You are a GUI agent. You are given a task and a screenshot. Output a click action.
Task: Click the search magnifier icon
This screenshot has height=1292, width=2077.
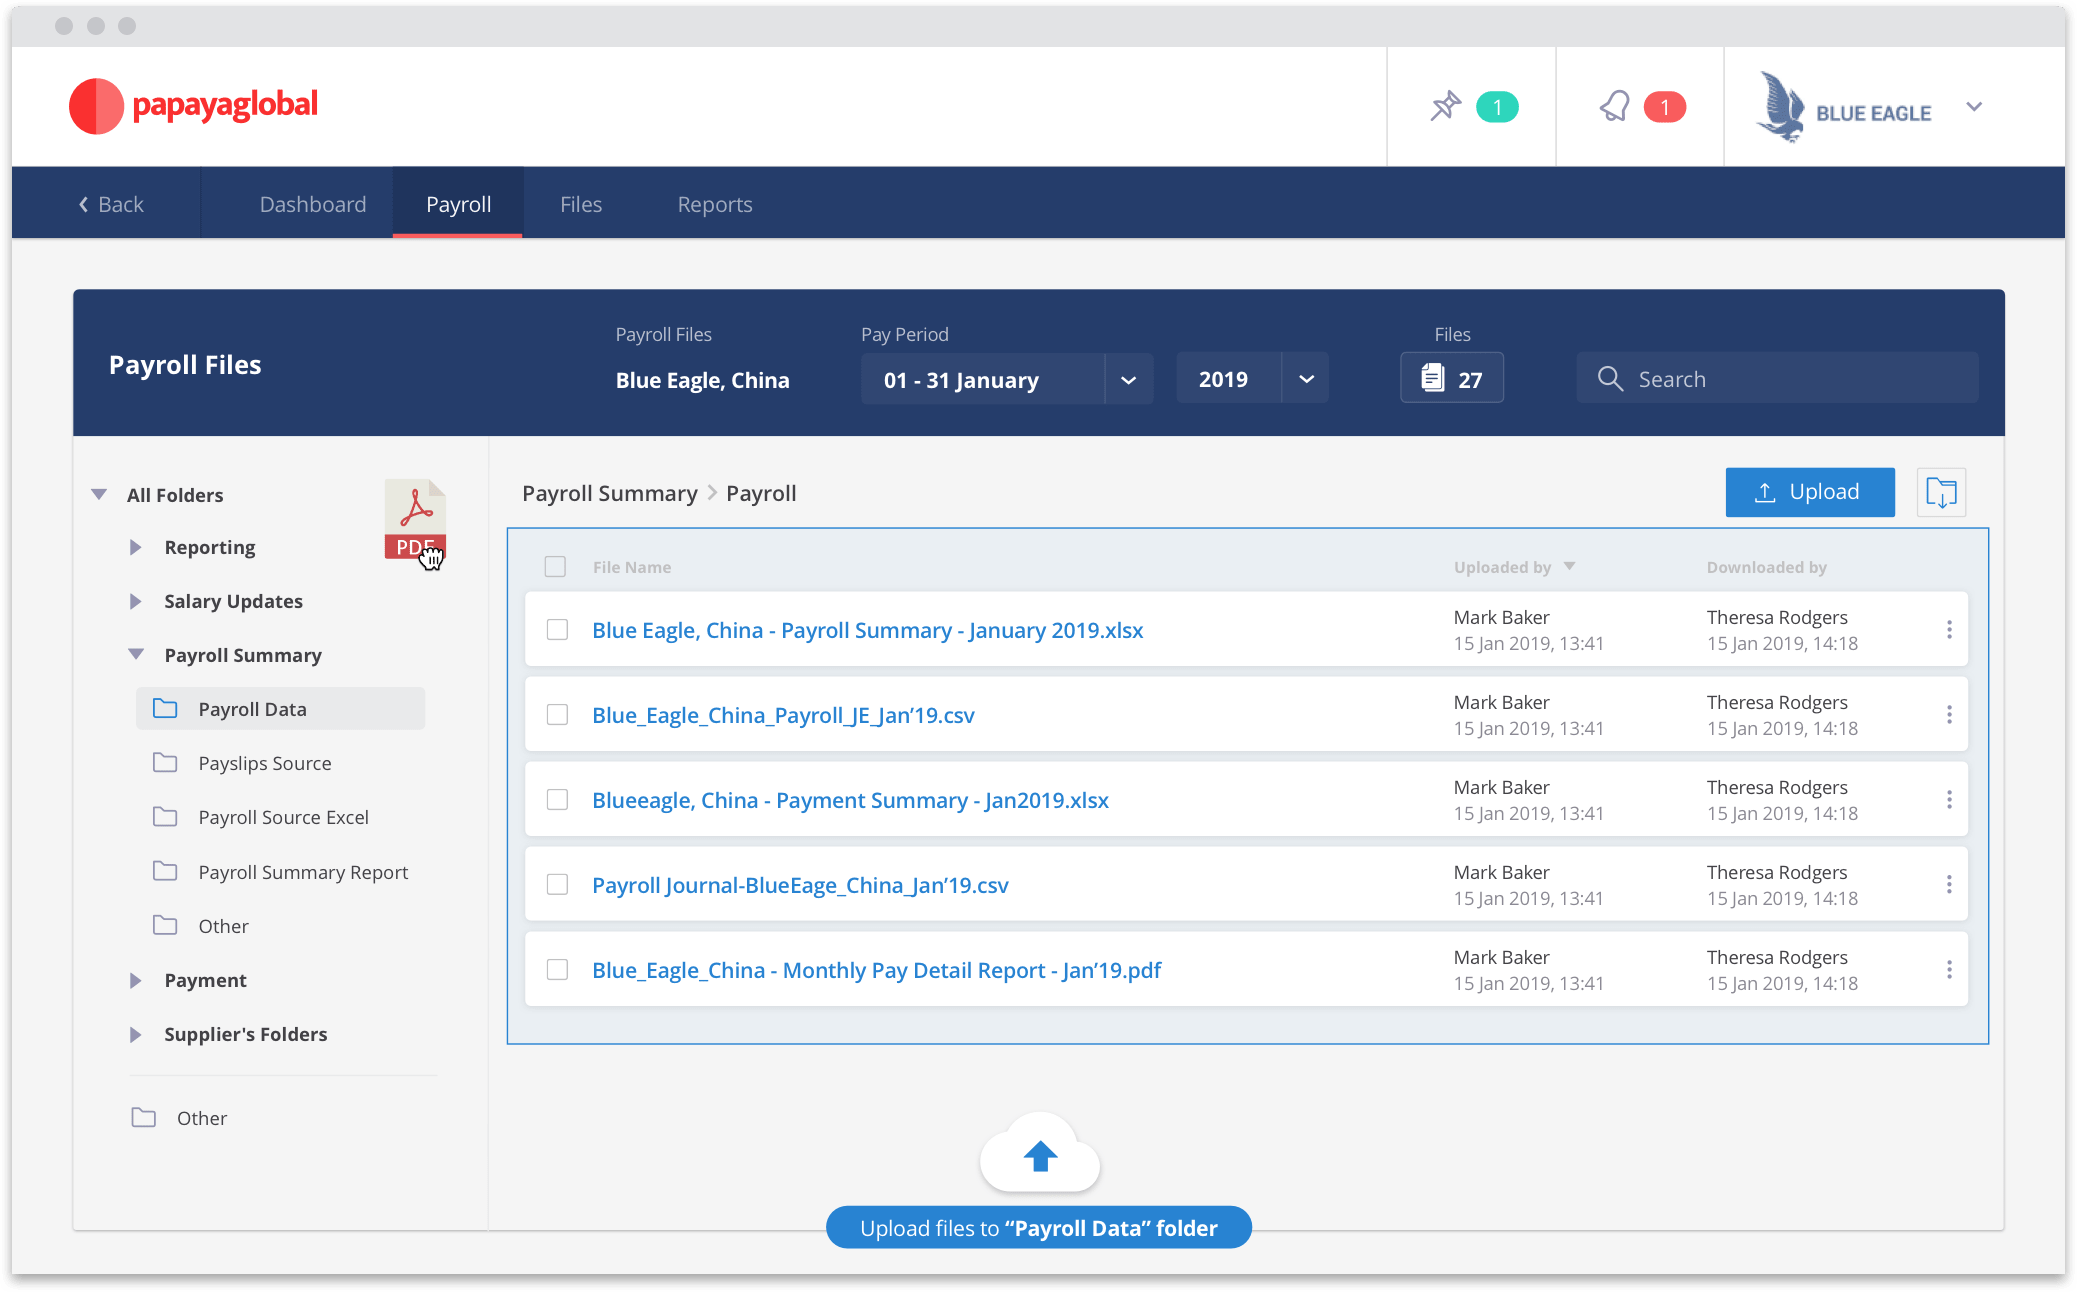click(x=1609, y=378)
